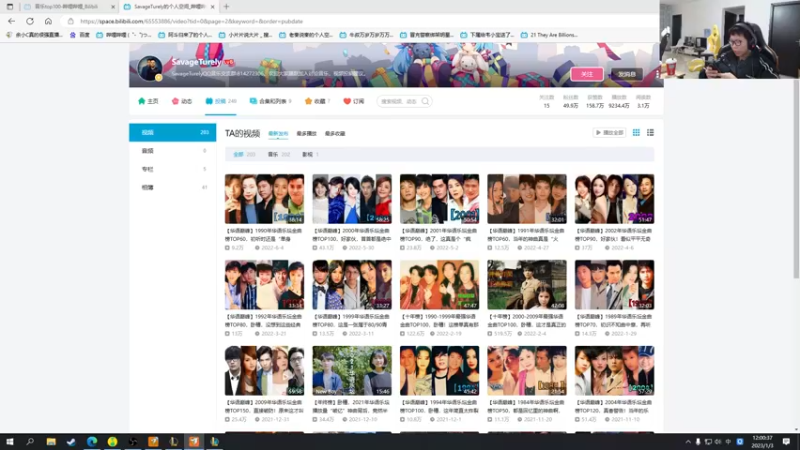Select 相簿 in the left sidebar
The width and height of the screenshot is (800, 450).
pos(172,187)
